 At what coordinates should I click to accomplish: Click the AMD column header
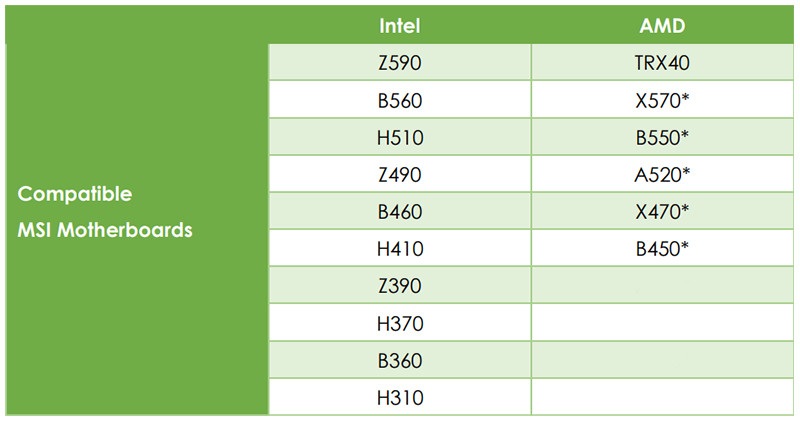click(662, 26)
